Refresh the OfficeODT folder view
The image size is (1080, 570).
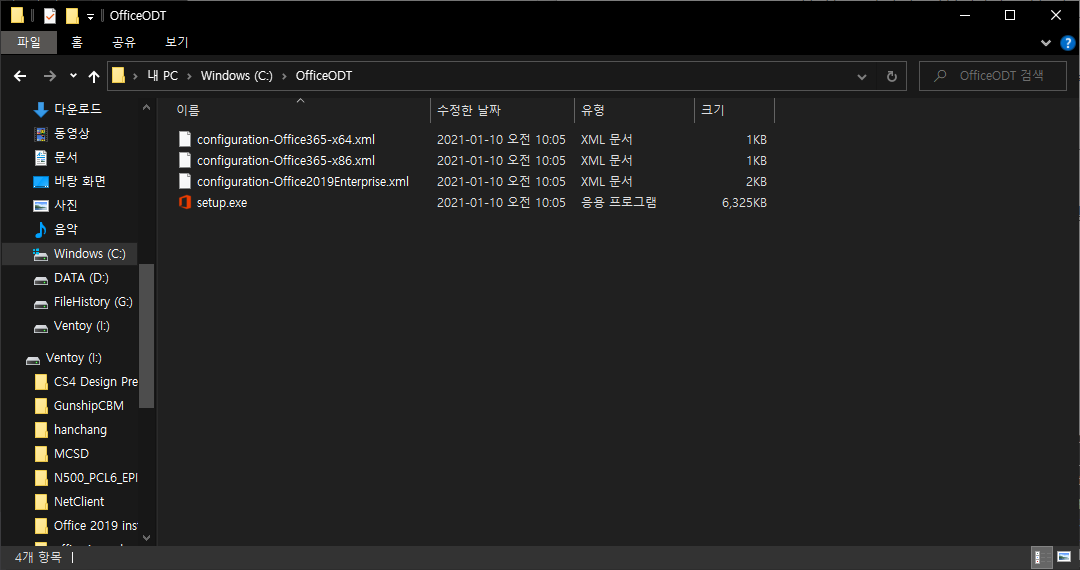891,76
